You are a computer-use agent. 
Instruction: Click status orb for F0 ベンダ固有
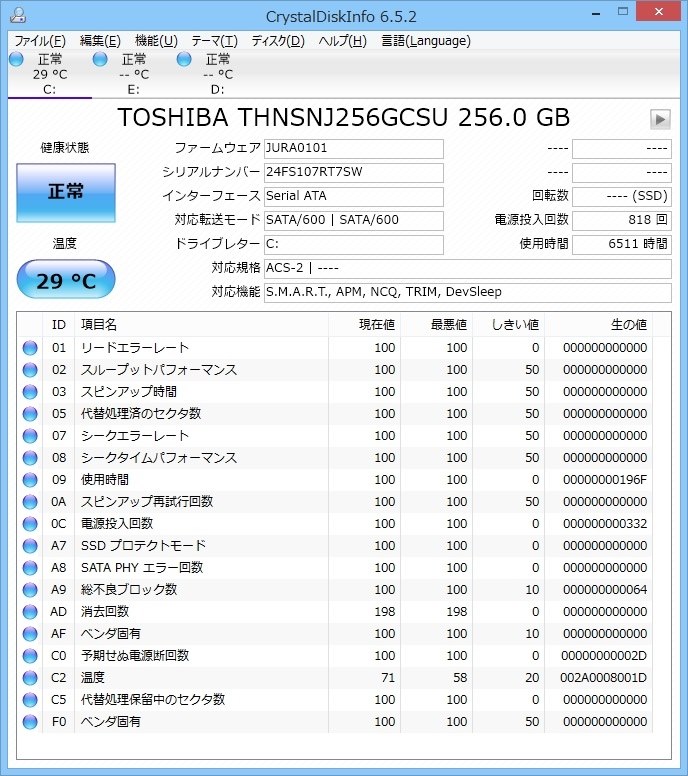tap(30, 722)
